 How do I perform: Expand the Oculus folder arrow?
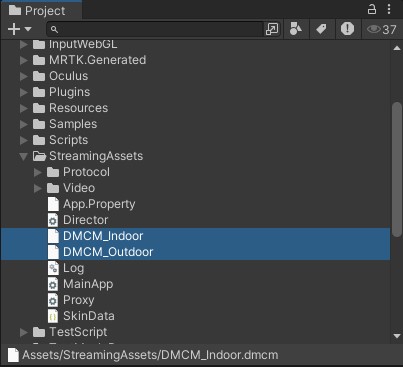(24, 76)
